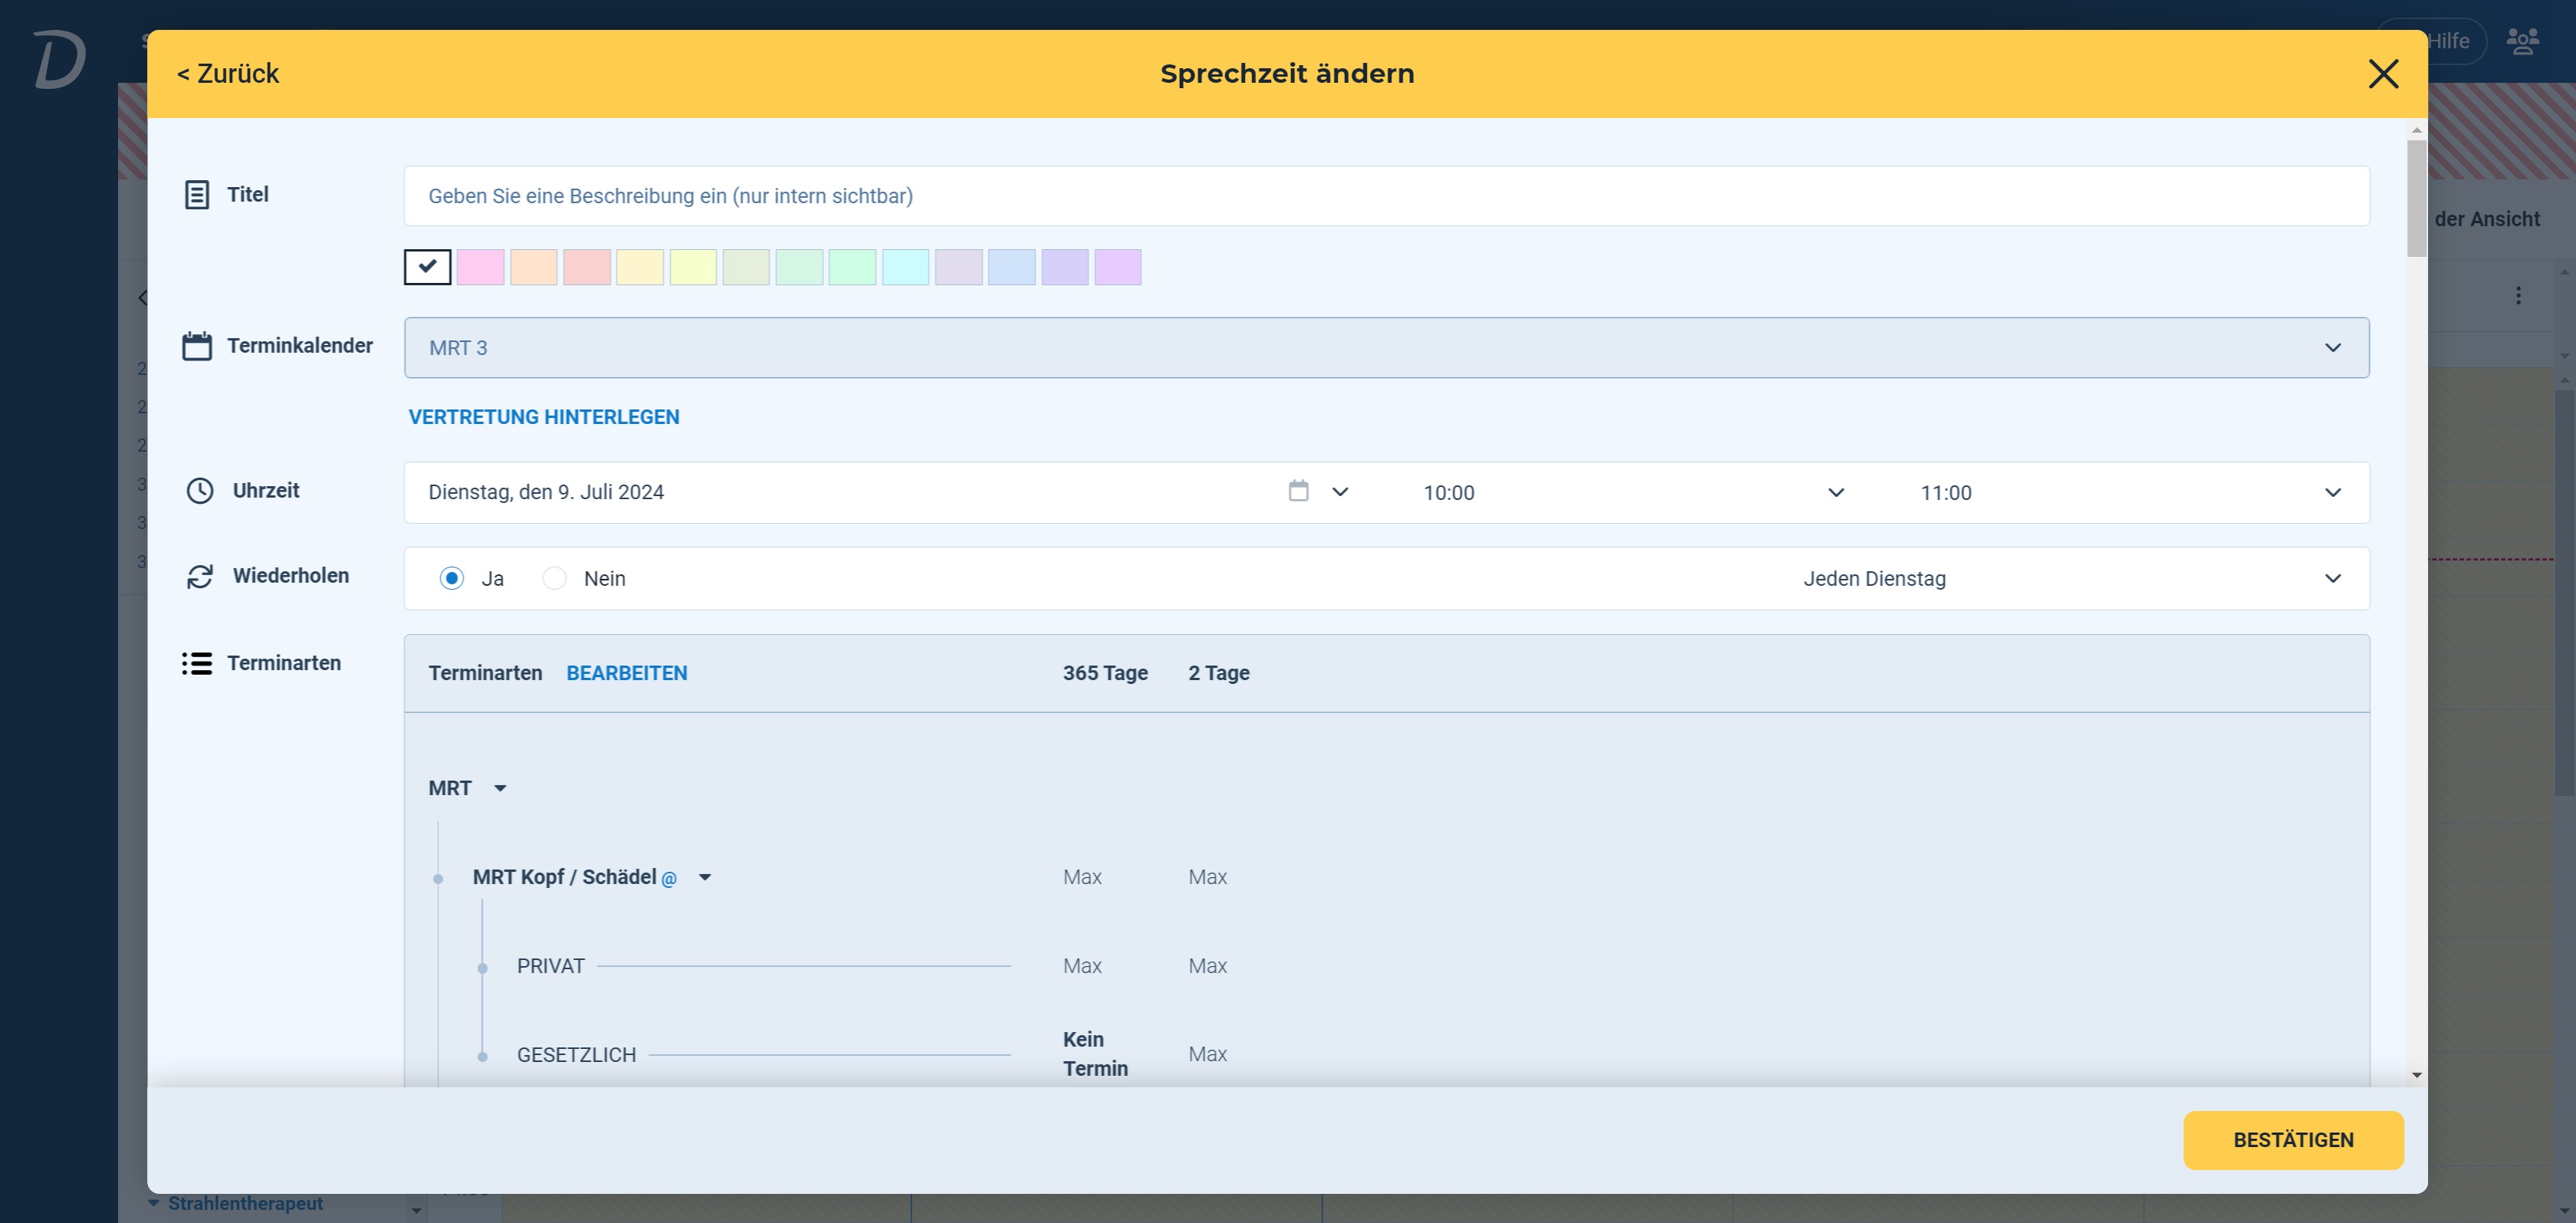Click the dialog scroll down arrow
Screen dimensions: 2576x1223
tap(2417, 1076)
